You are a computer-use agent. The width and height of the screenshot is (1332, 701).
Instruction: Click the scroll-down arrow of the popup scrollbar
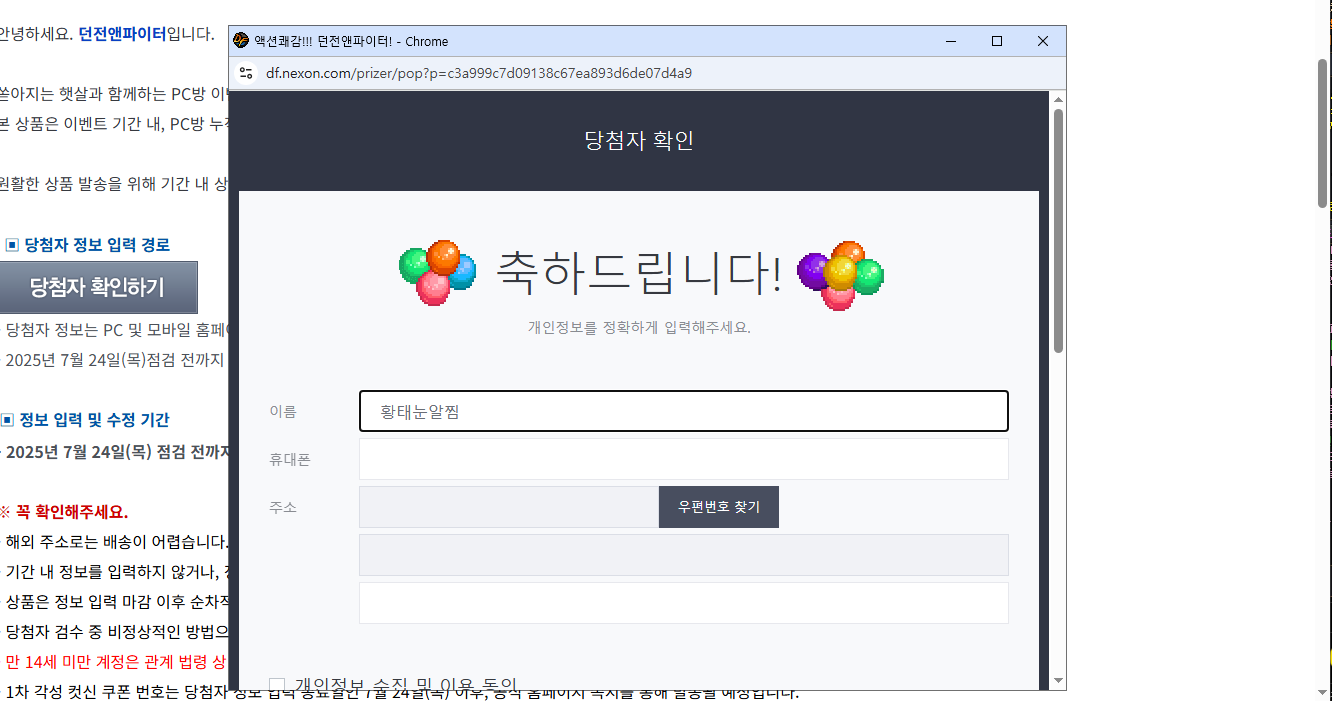tap(1058, 681)
